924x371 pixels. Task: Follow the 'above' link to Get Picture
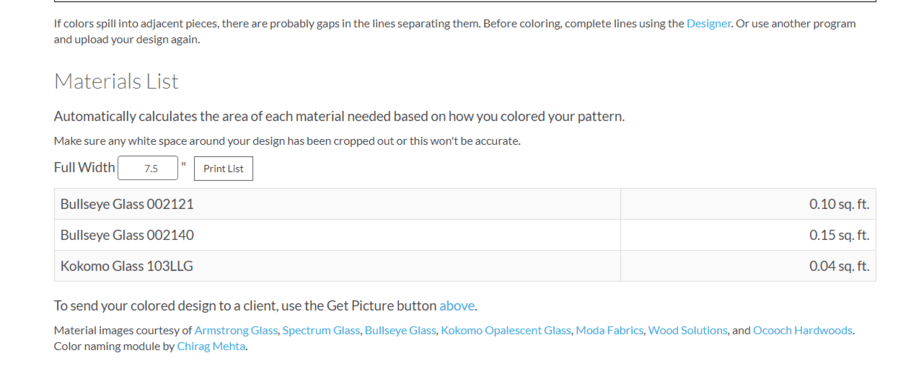coord(457,306)
